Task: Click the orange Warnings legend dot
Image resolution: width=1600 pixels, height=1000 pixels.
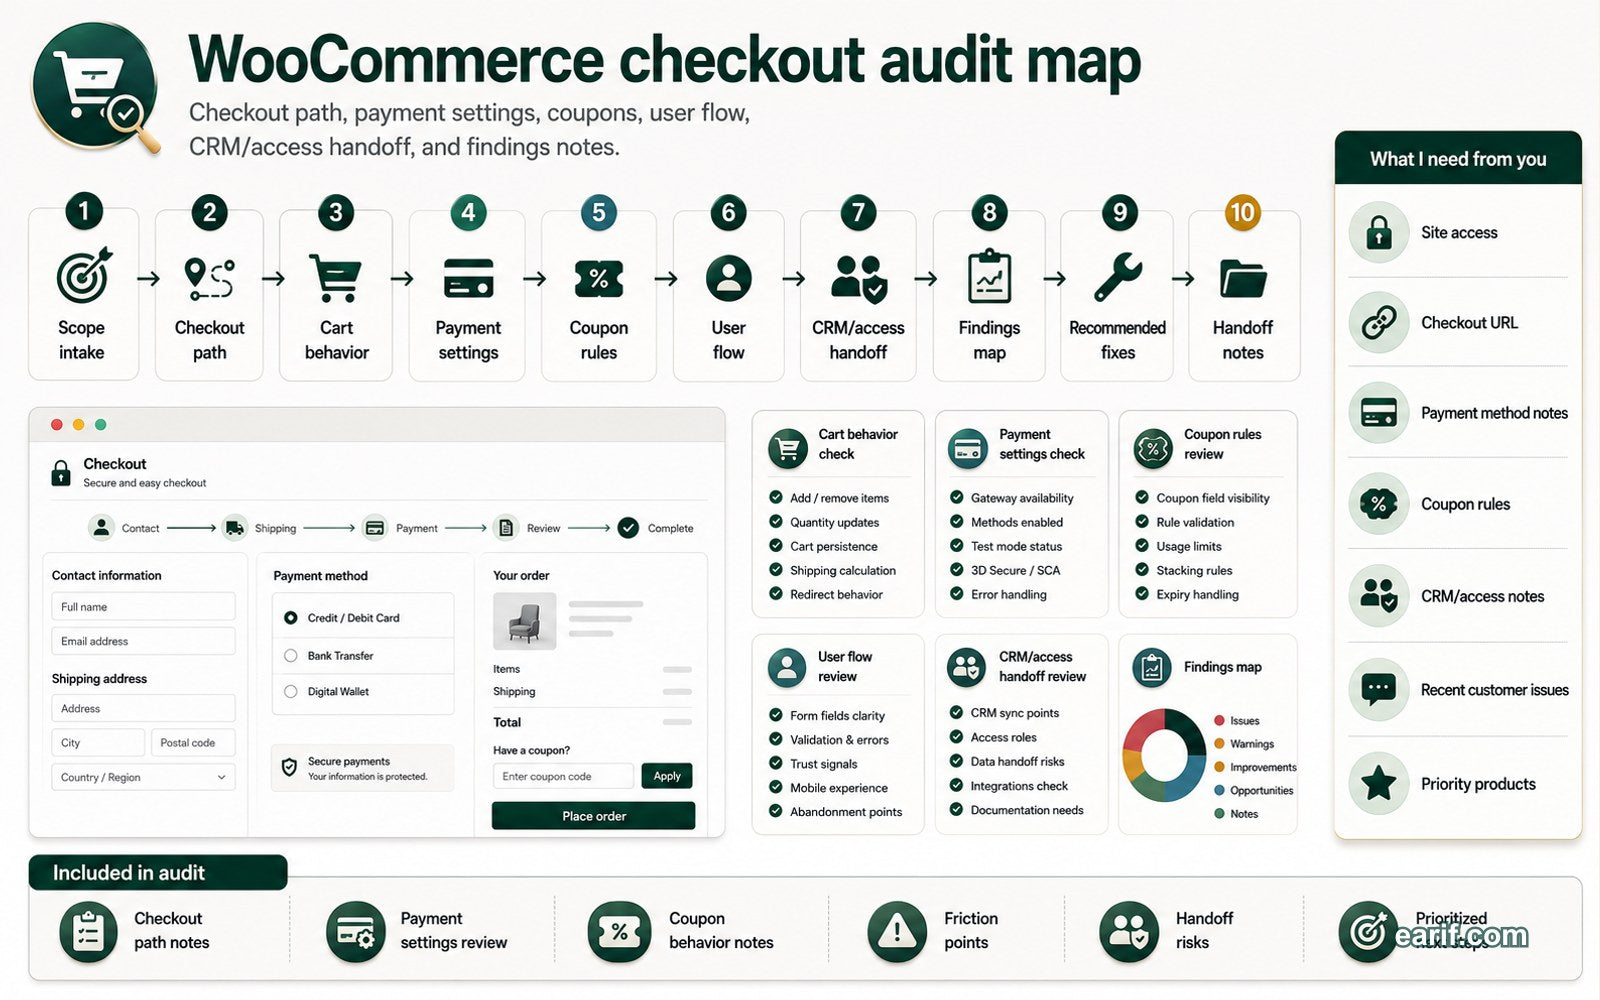Action: click(1220, 744)
